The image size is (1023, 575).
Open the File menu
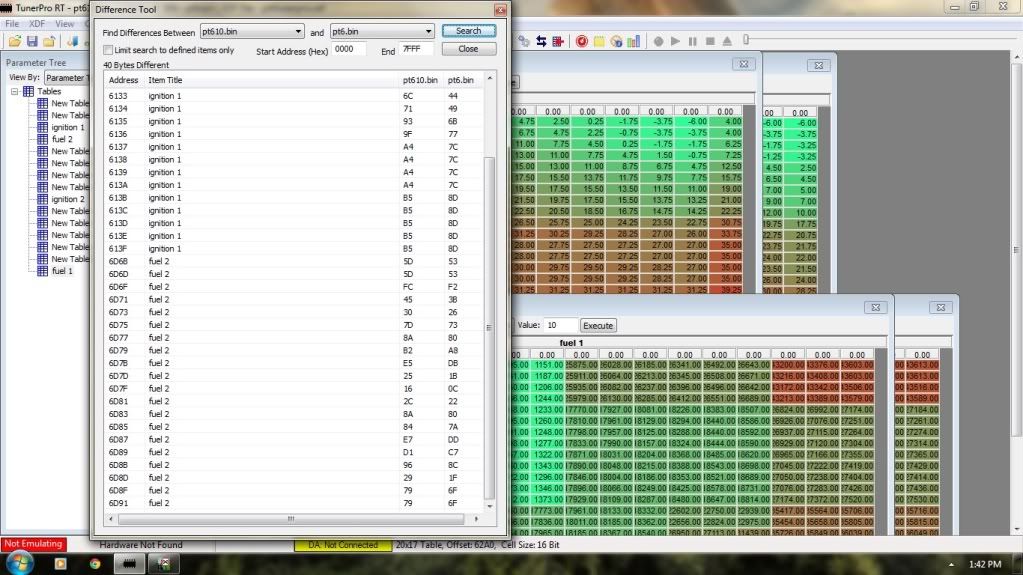pyautogui.click(x=12, y=23)
